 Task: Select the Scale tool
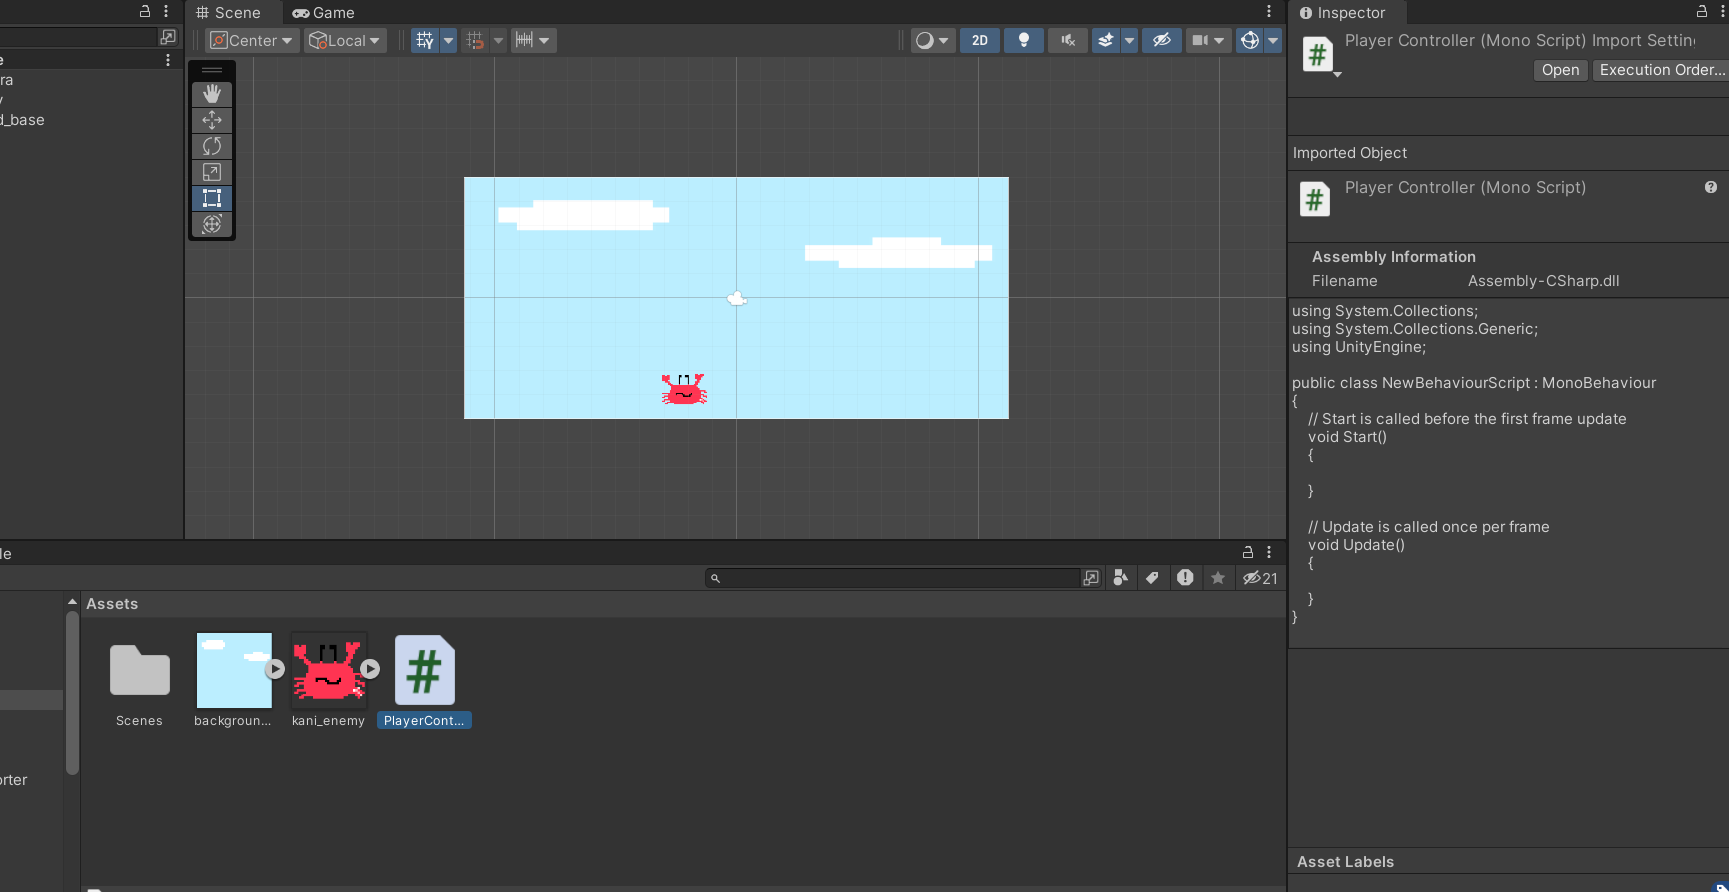[212, 172]
